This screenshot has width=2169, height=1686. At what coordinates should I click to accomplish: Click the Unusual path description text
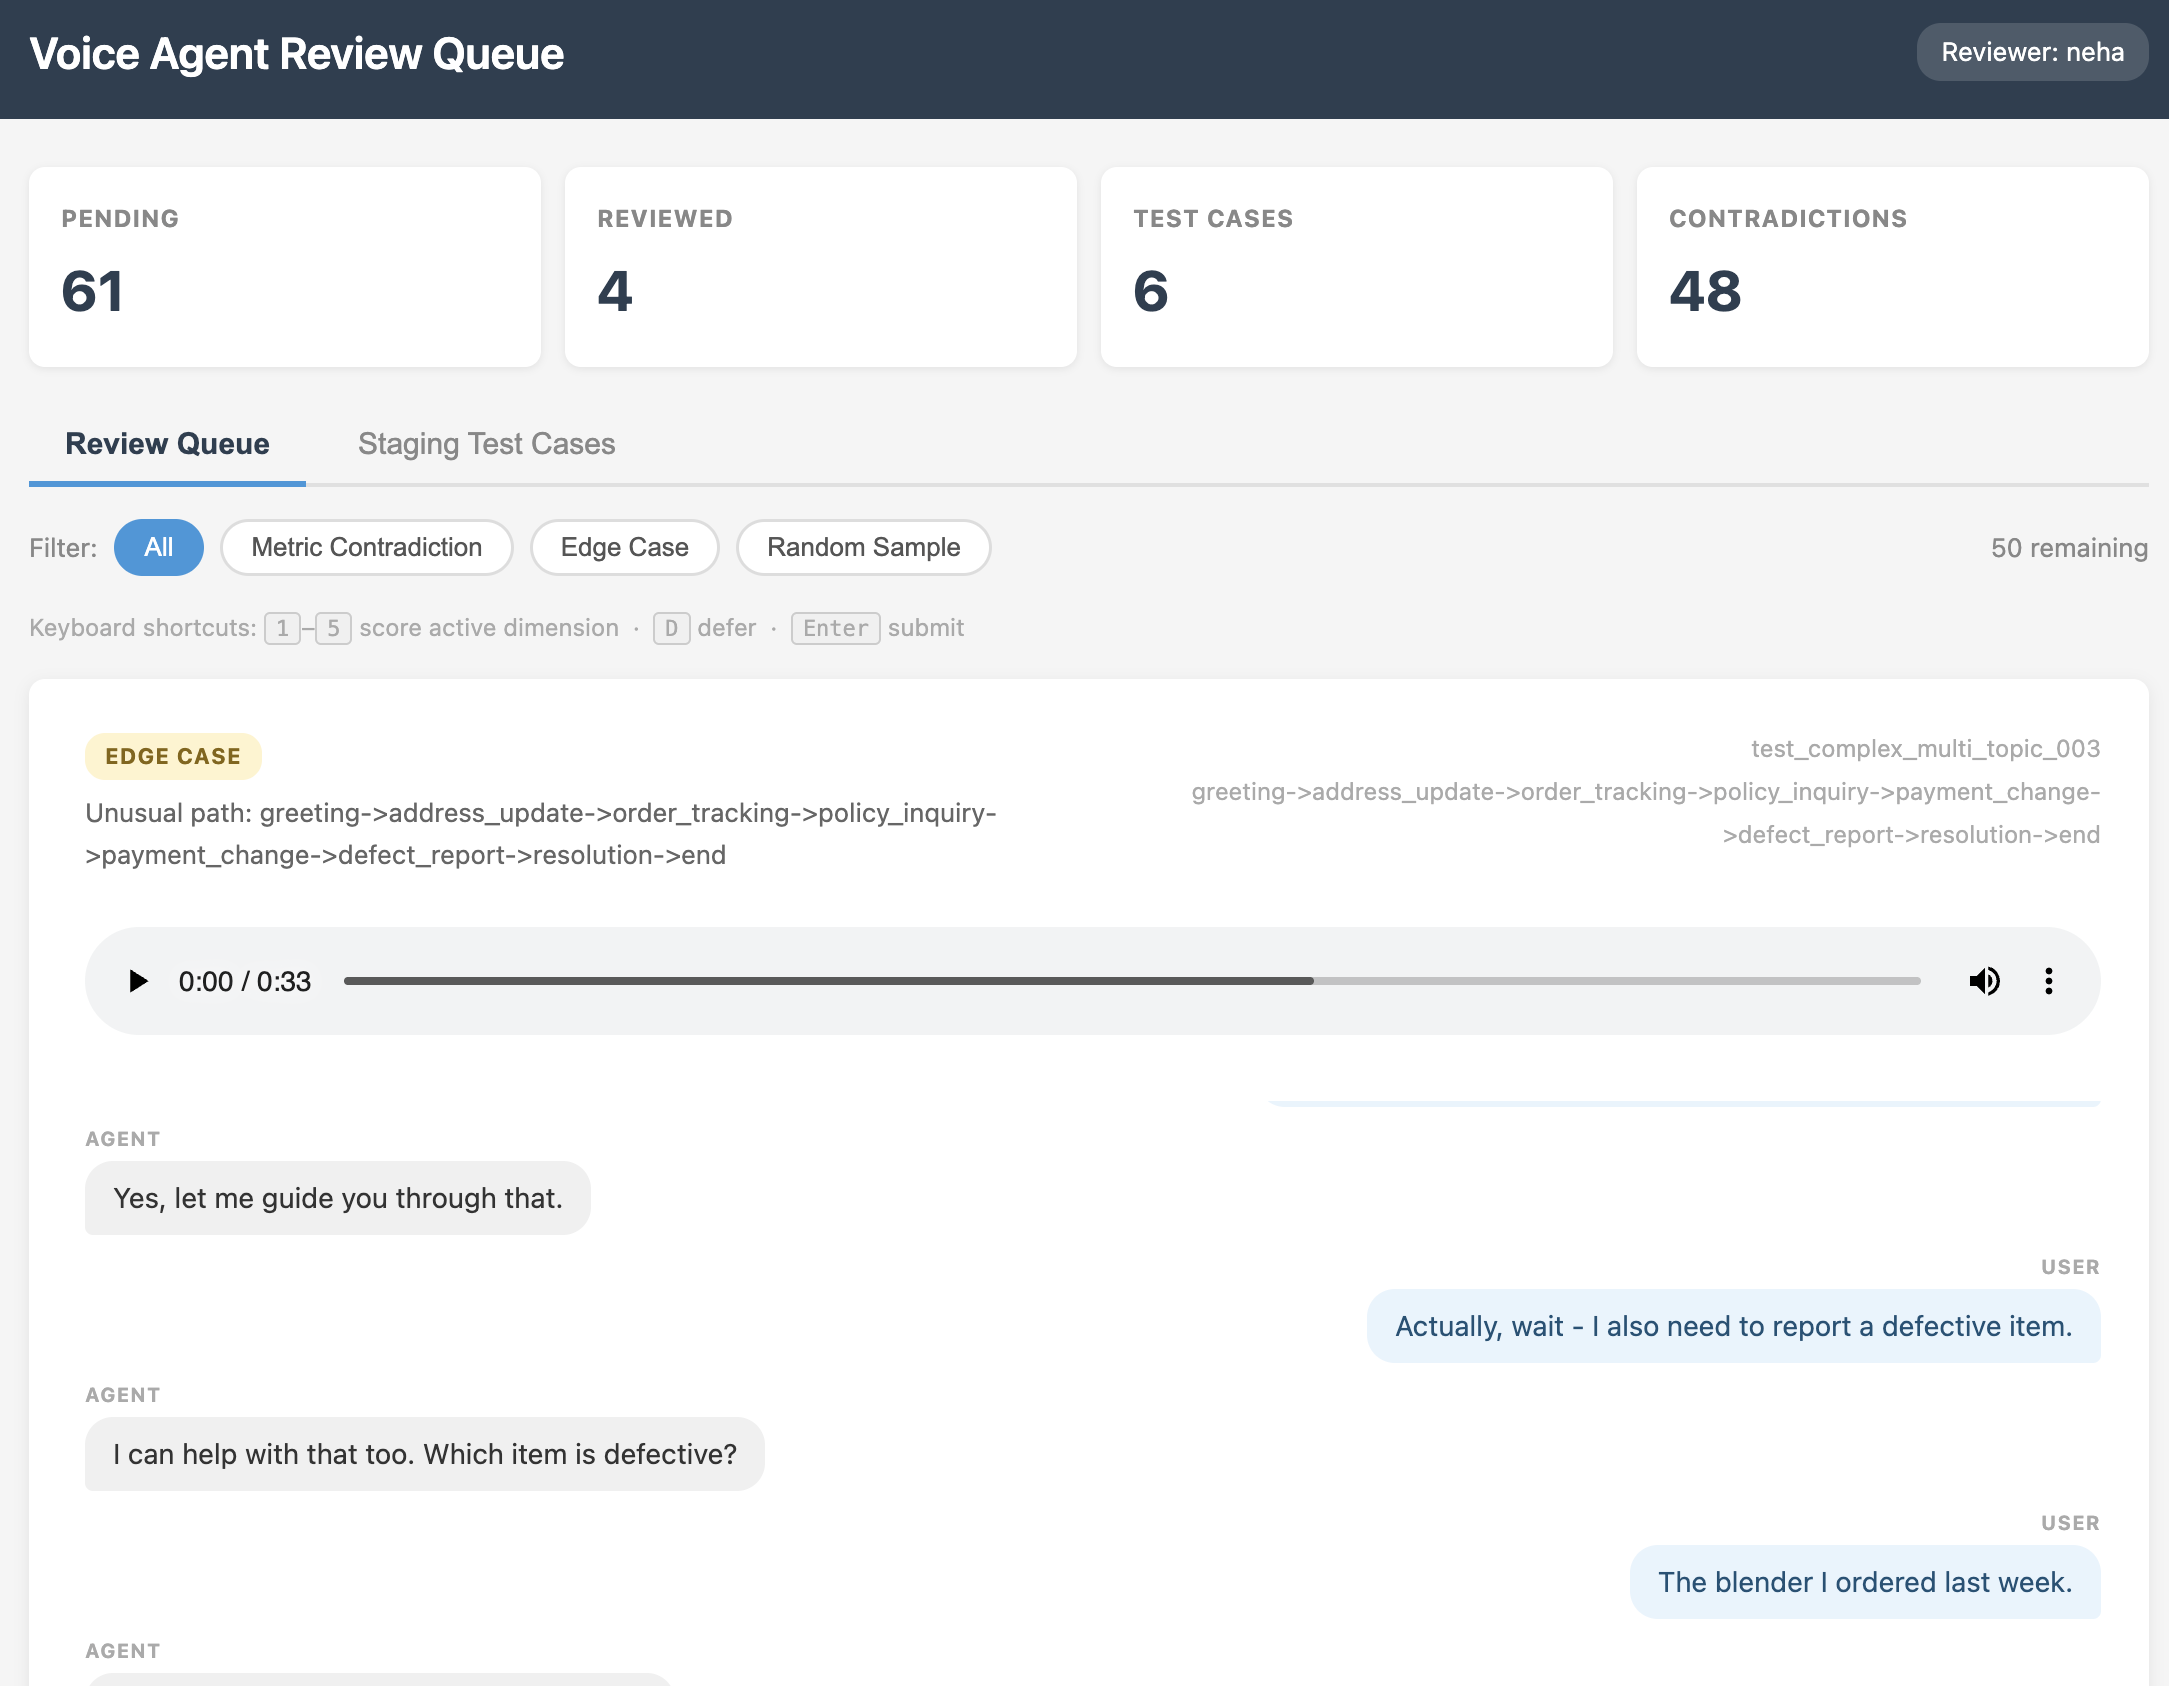(x=541, y=834)
